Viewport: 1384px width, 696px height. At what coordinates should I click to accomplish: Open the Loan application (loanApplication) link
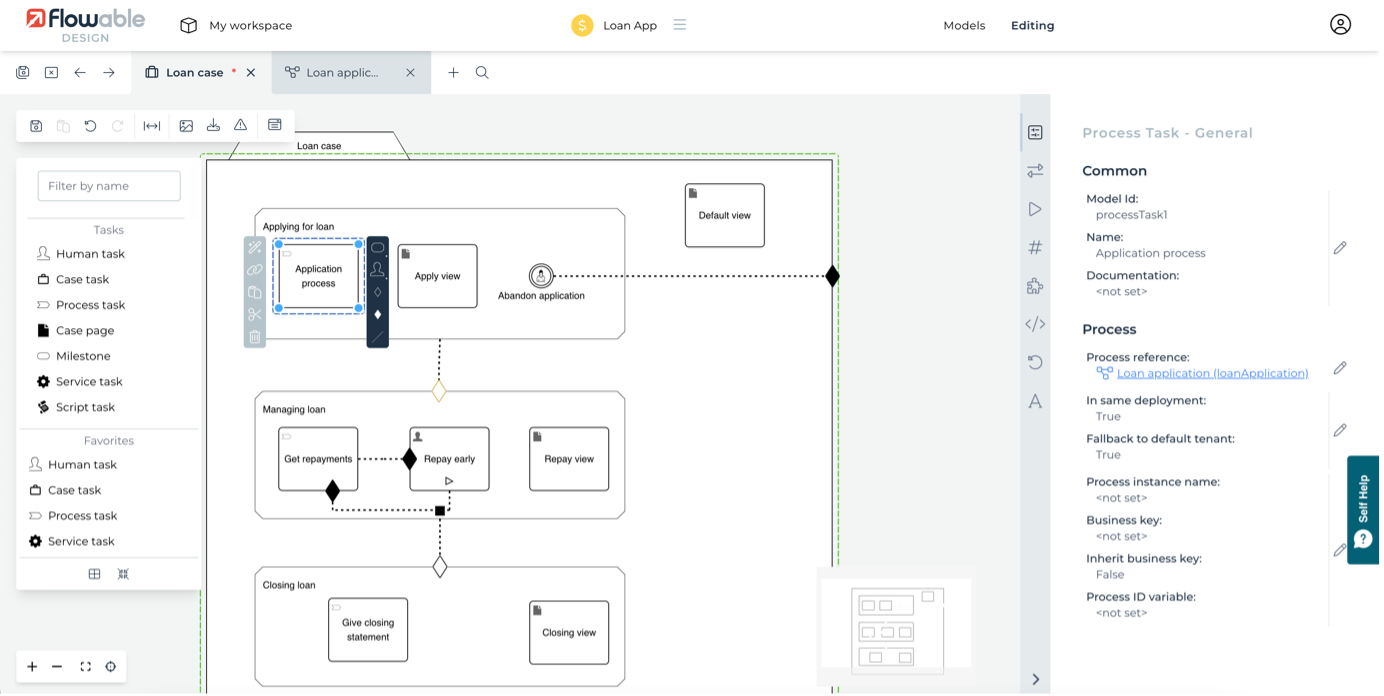pos(1212,373)
